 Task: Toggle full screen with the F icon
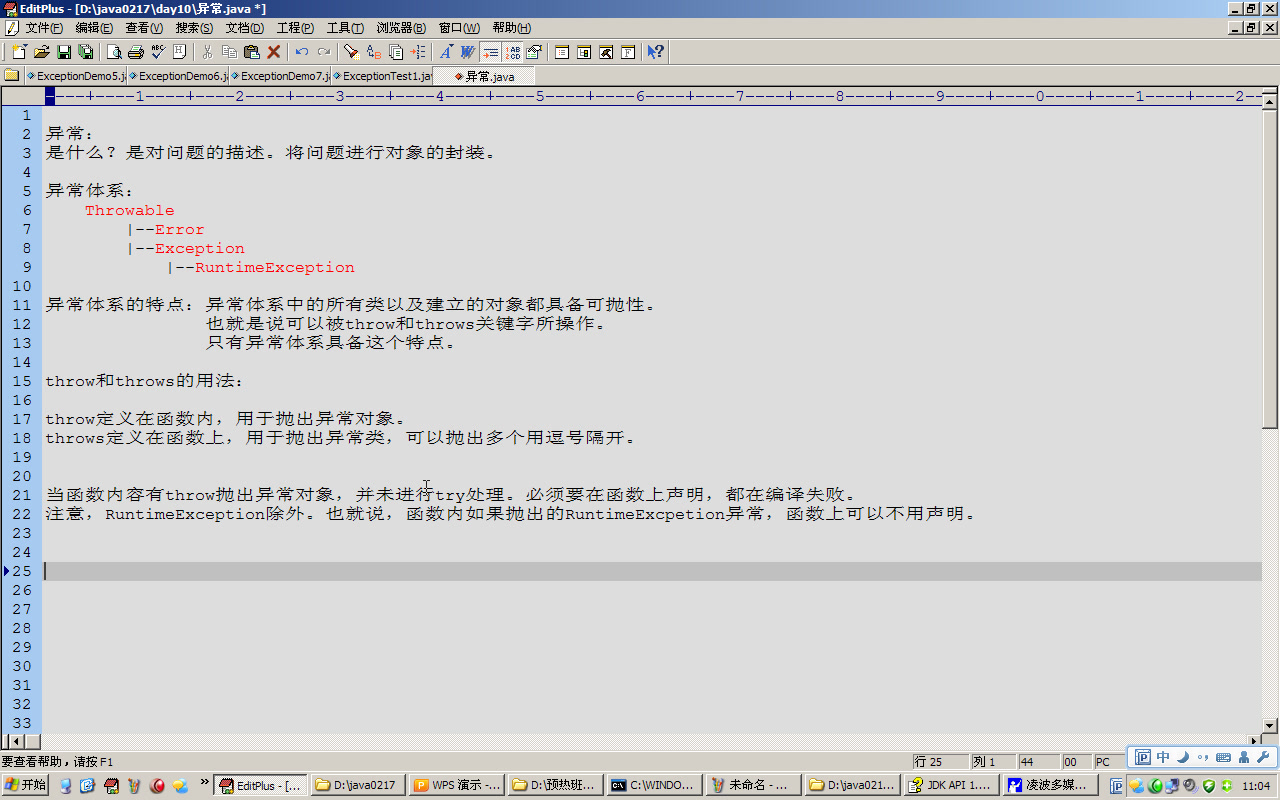click(628, 52)
